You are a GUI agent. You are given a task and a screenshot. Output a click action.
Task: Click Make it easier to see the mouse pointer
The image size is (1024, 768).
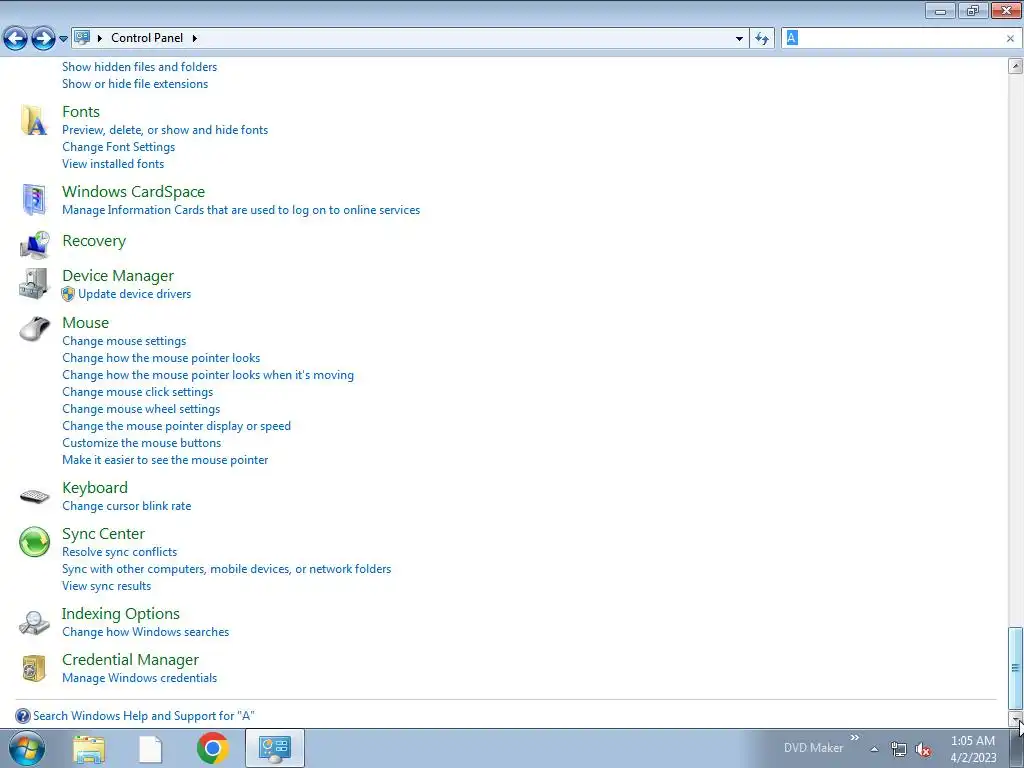coord(165,460)
